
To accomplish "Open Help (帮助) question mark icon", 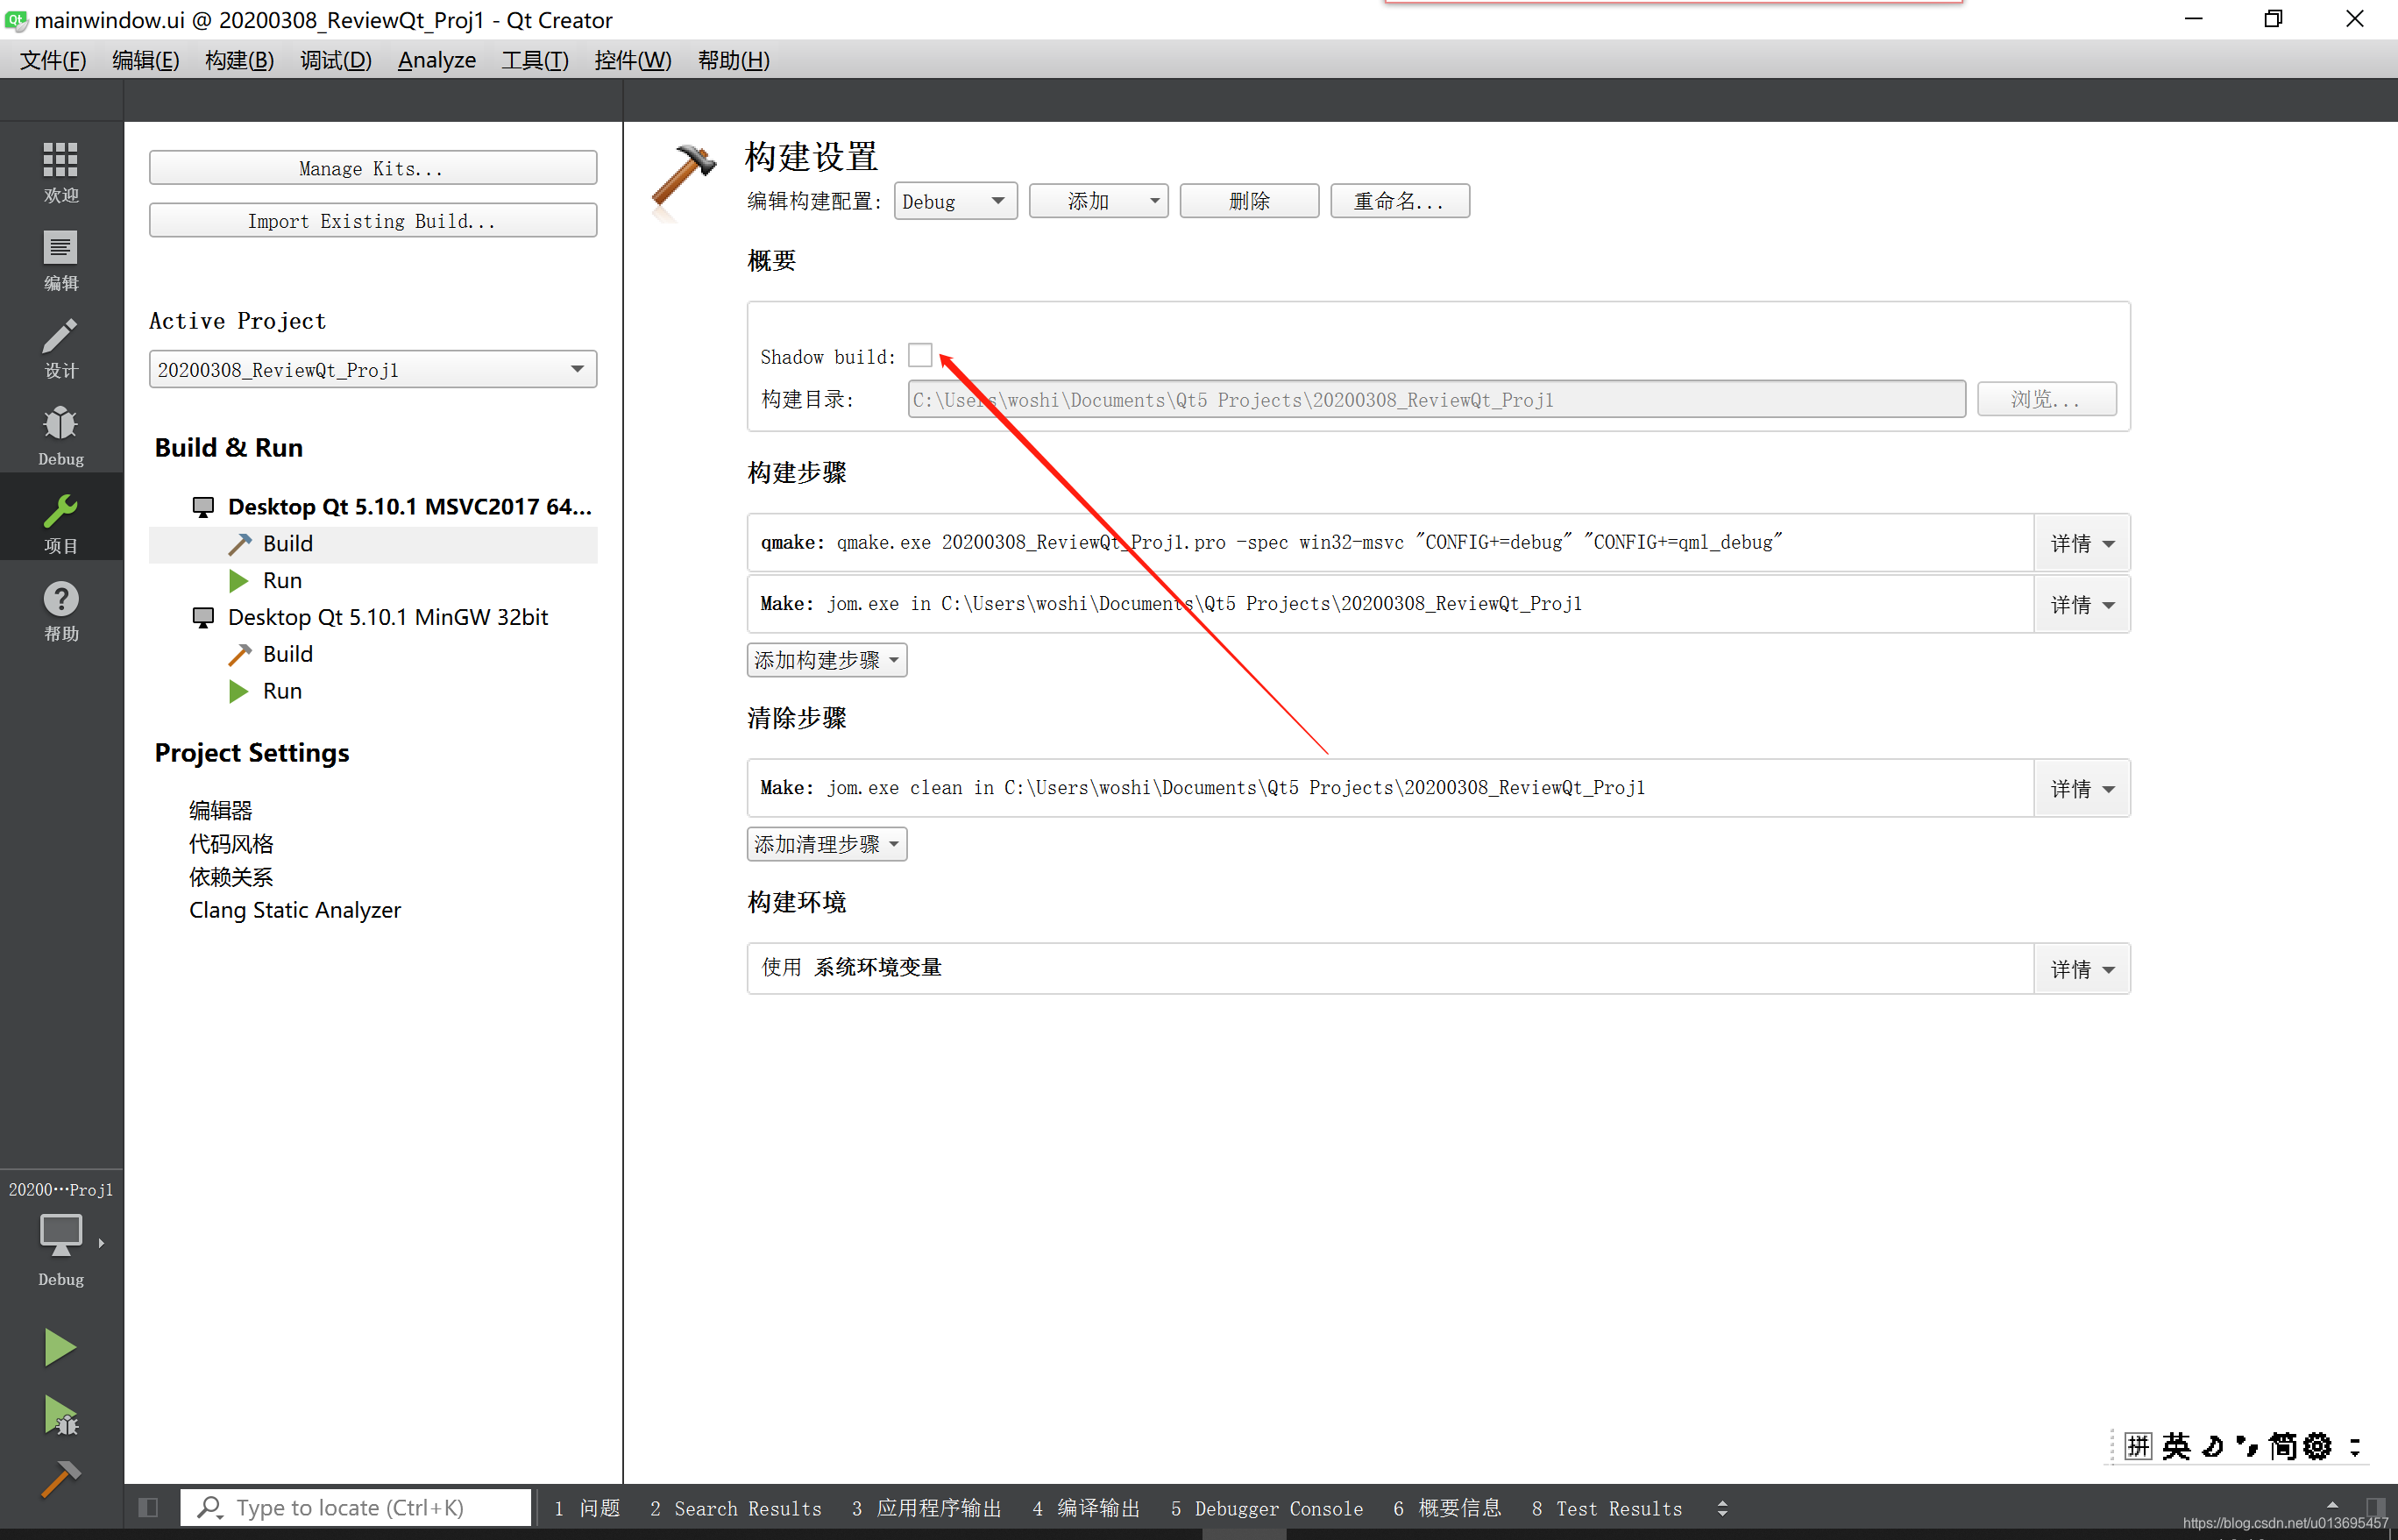I will [x=60, y=611].
